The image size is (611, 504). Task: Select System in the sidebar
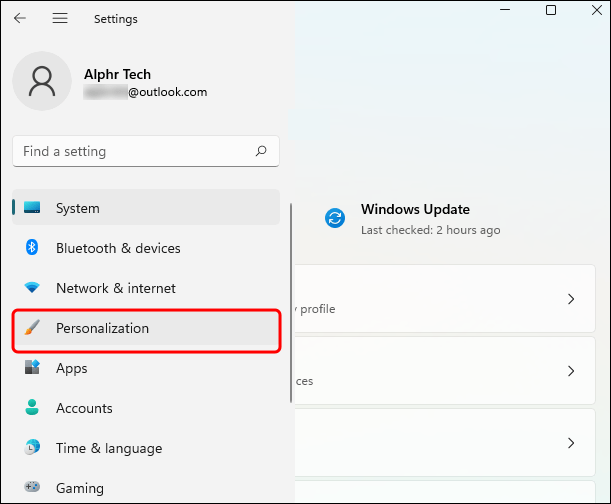pos(78,208)
